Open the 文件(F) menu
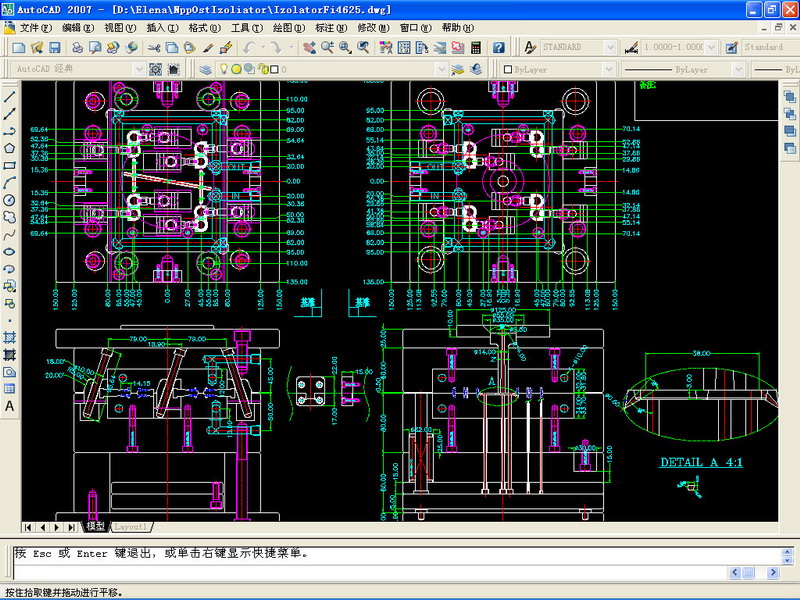Image resolution: width=800 pixels, height=600 pixels. pos(36,27)
